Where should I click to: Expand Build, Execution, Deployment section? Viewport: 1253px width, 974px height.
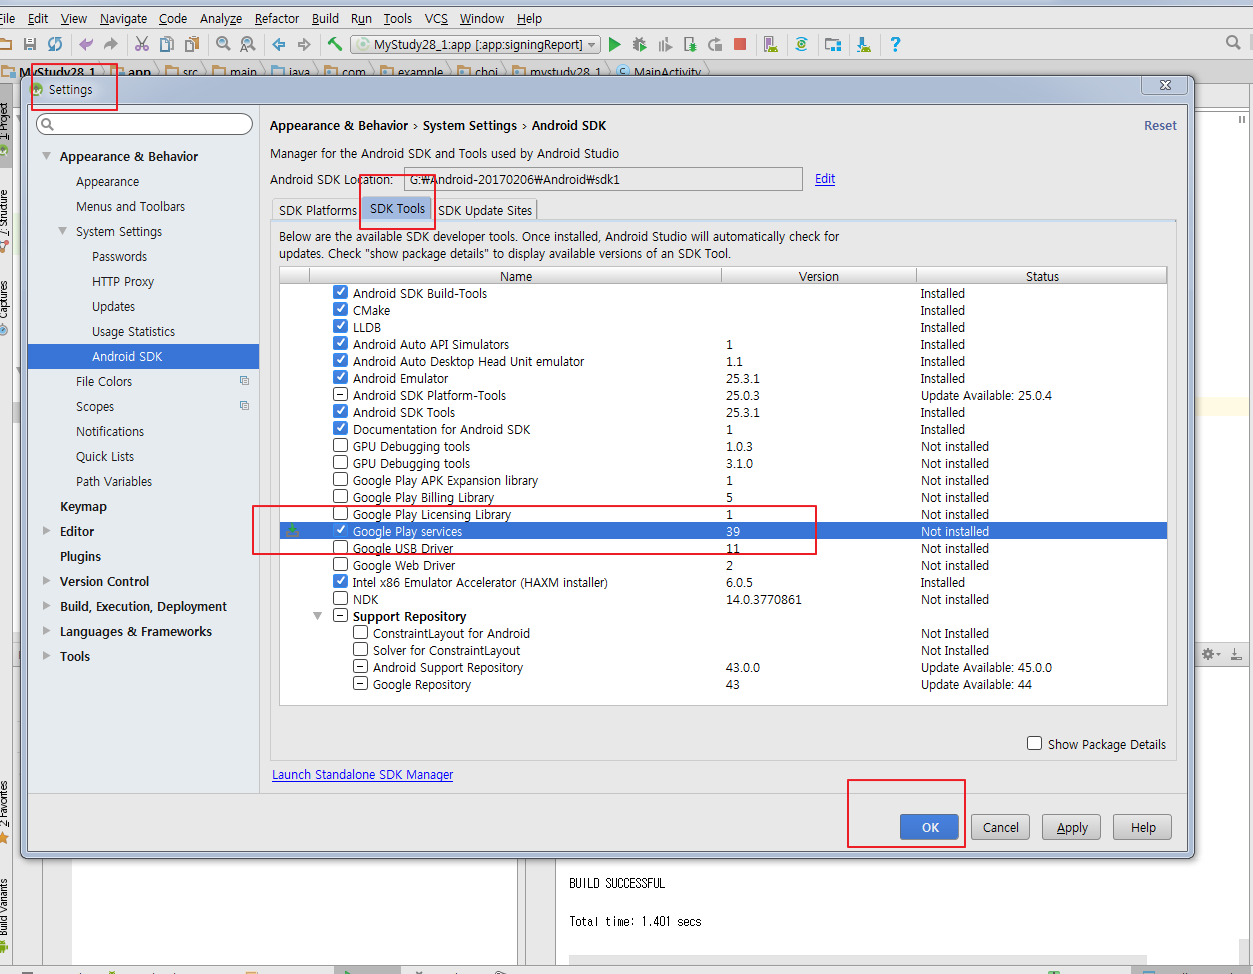point(46,606)
